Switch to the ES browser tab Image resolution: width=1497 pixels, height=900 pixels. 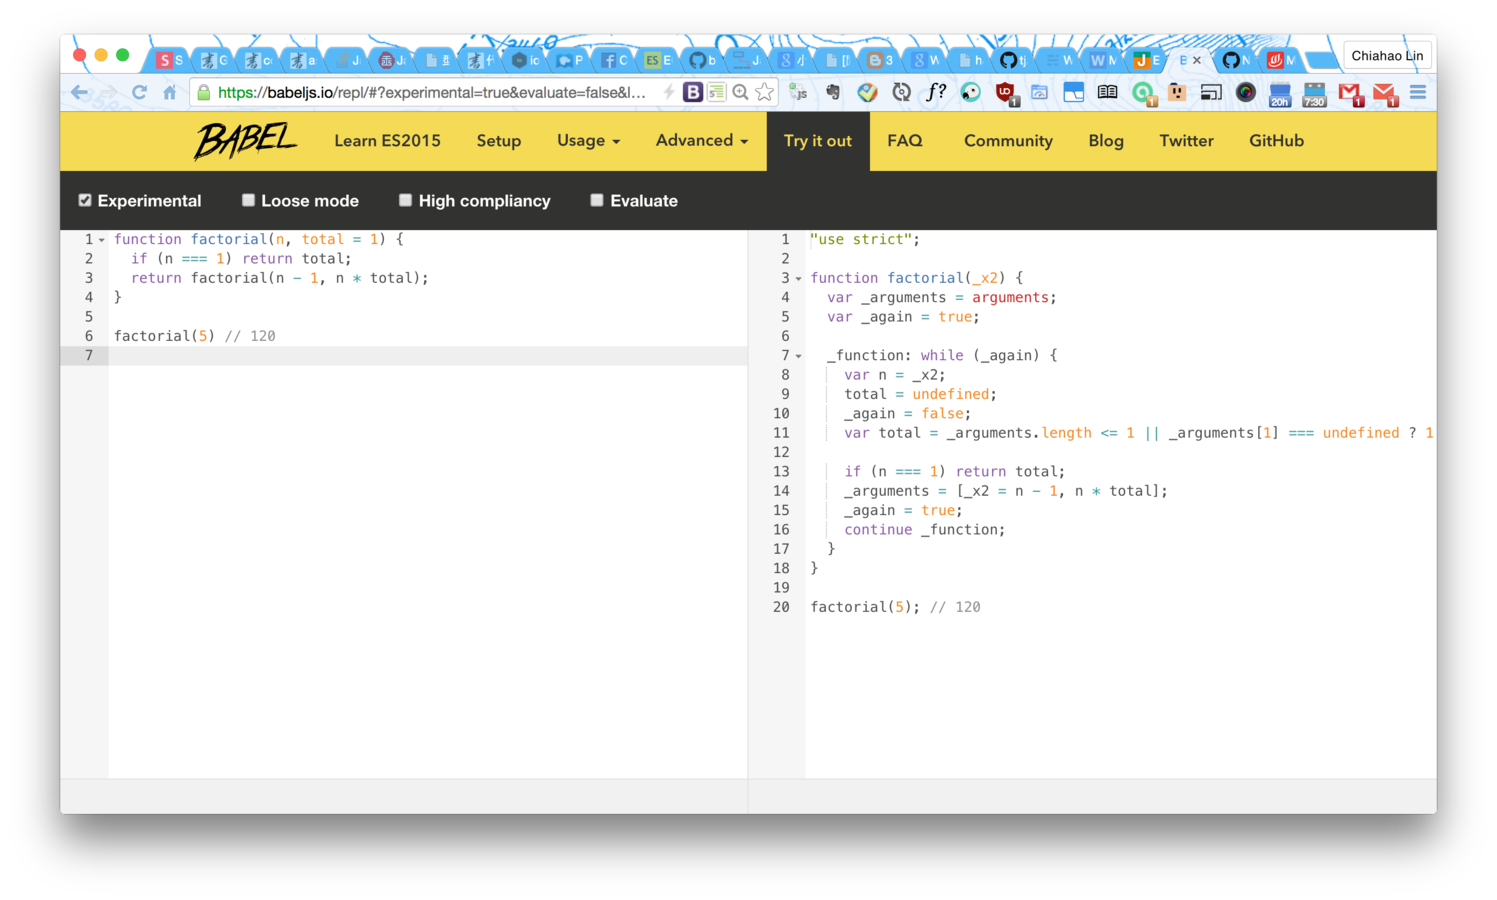(x=658, y=60)
